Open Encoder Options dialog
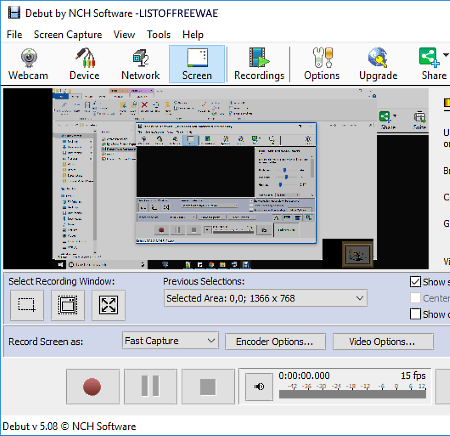This screenshot has width=450, height=436. coord(275,342)
